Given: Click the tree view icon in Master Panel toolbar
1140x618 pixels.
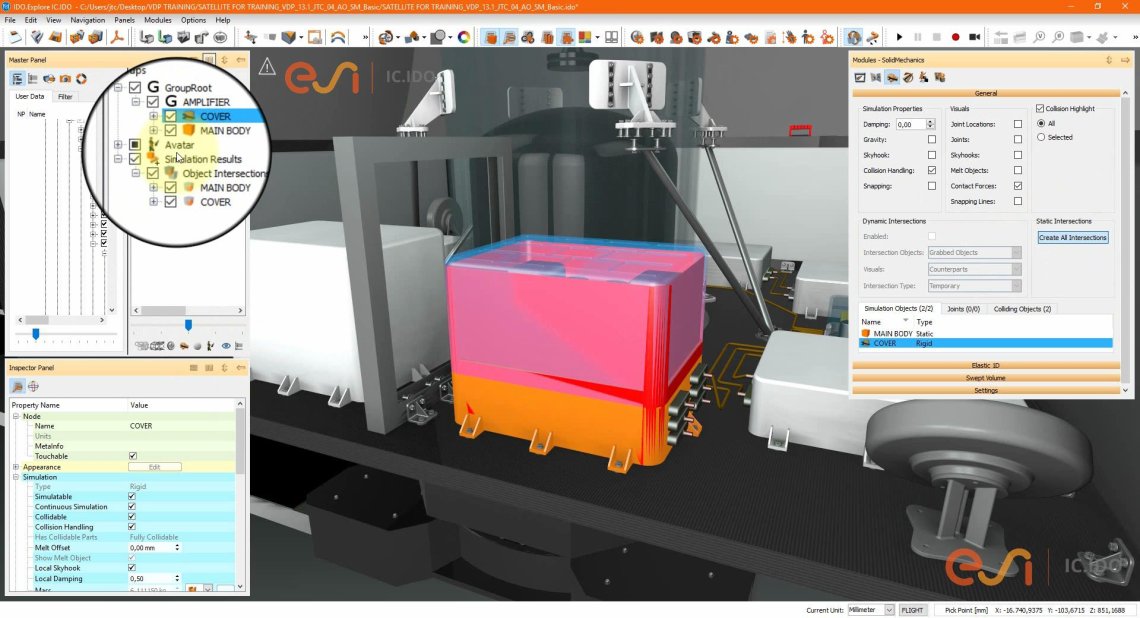Looking at the screenshot, I should (x=17, y=79).
